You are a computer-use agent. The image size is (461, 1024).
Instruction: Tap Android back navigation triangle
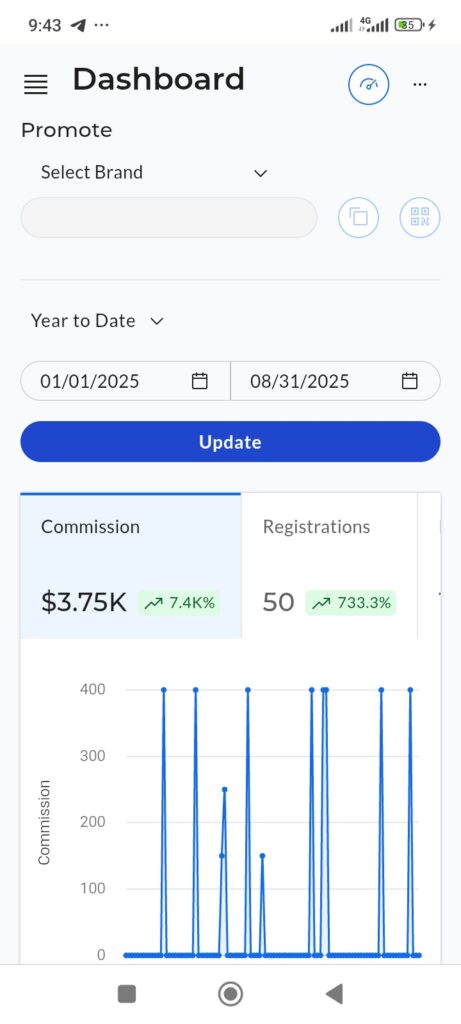[334, 994]
